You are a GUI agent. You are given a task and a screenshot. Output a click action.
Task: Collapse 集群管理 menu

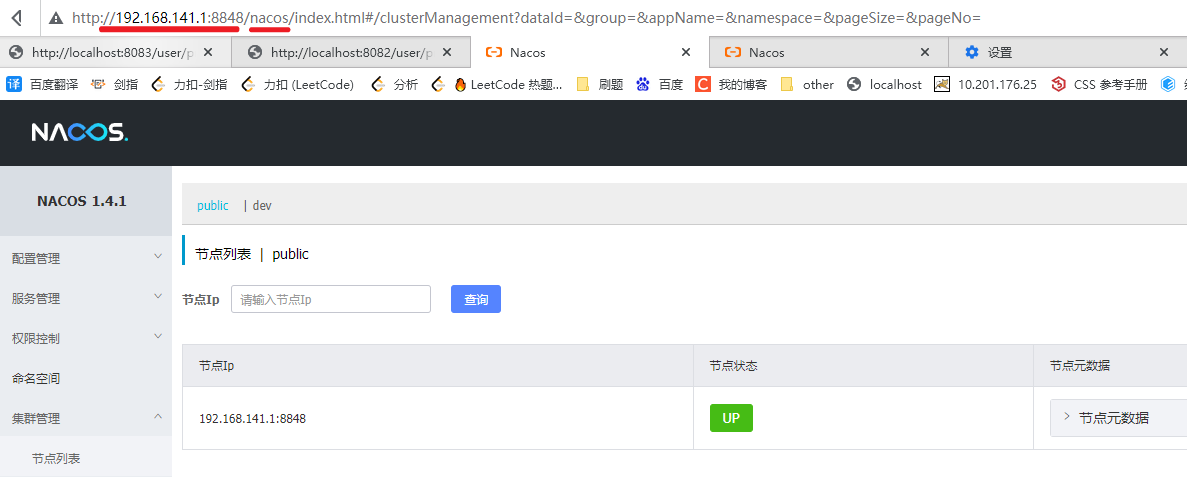86,417
